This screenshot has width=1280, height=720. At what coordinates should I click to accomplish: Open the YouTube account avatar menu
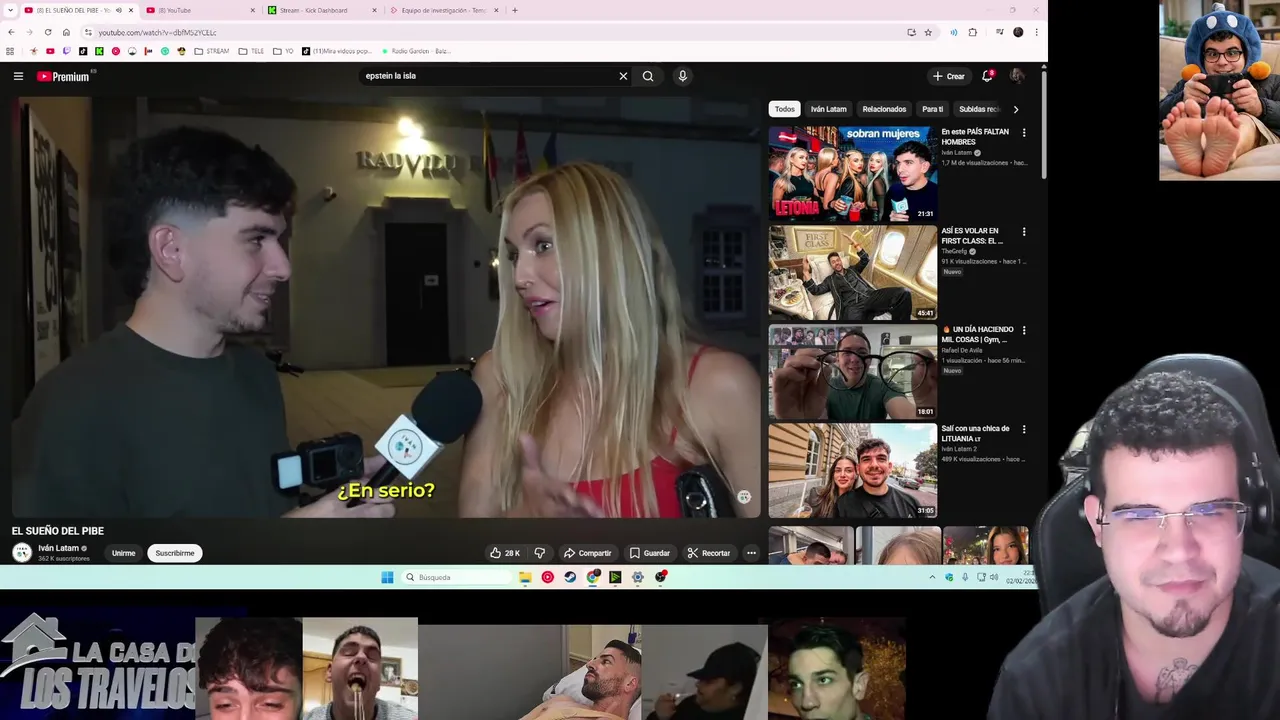1017,76
